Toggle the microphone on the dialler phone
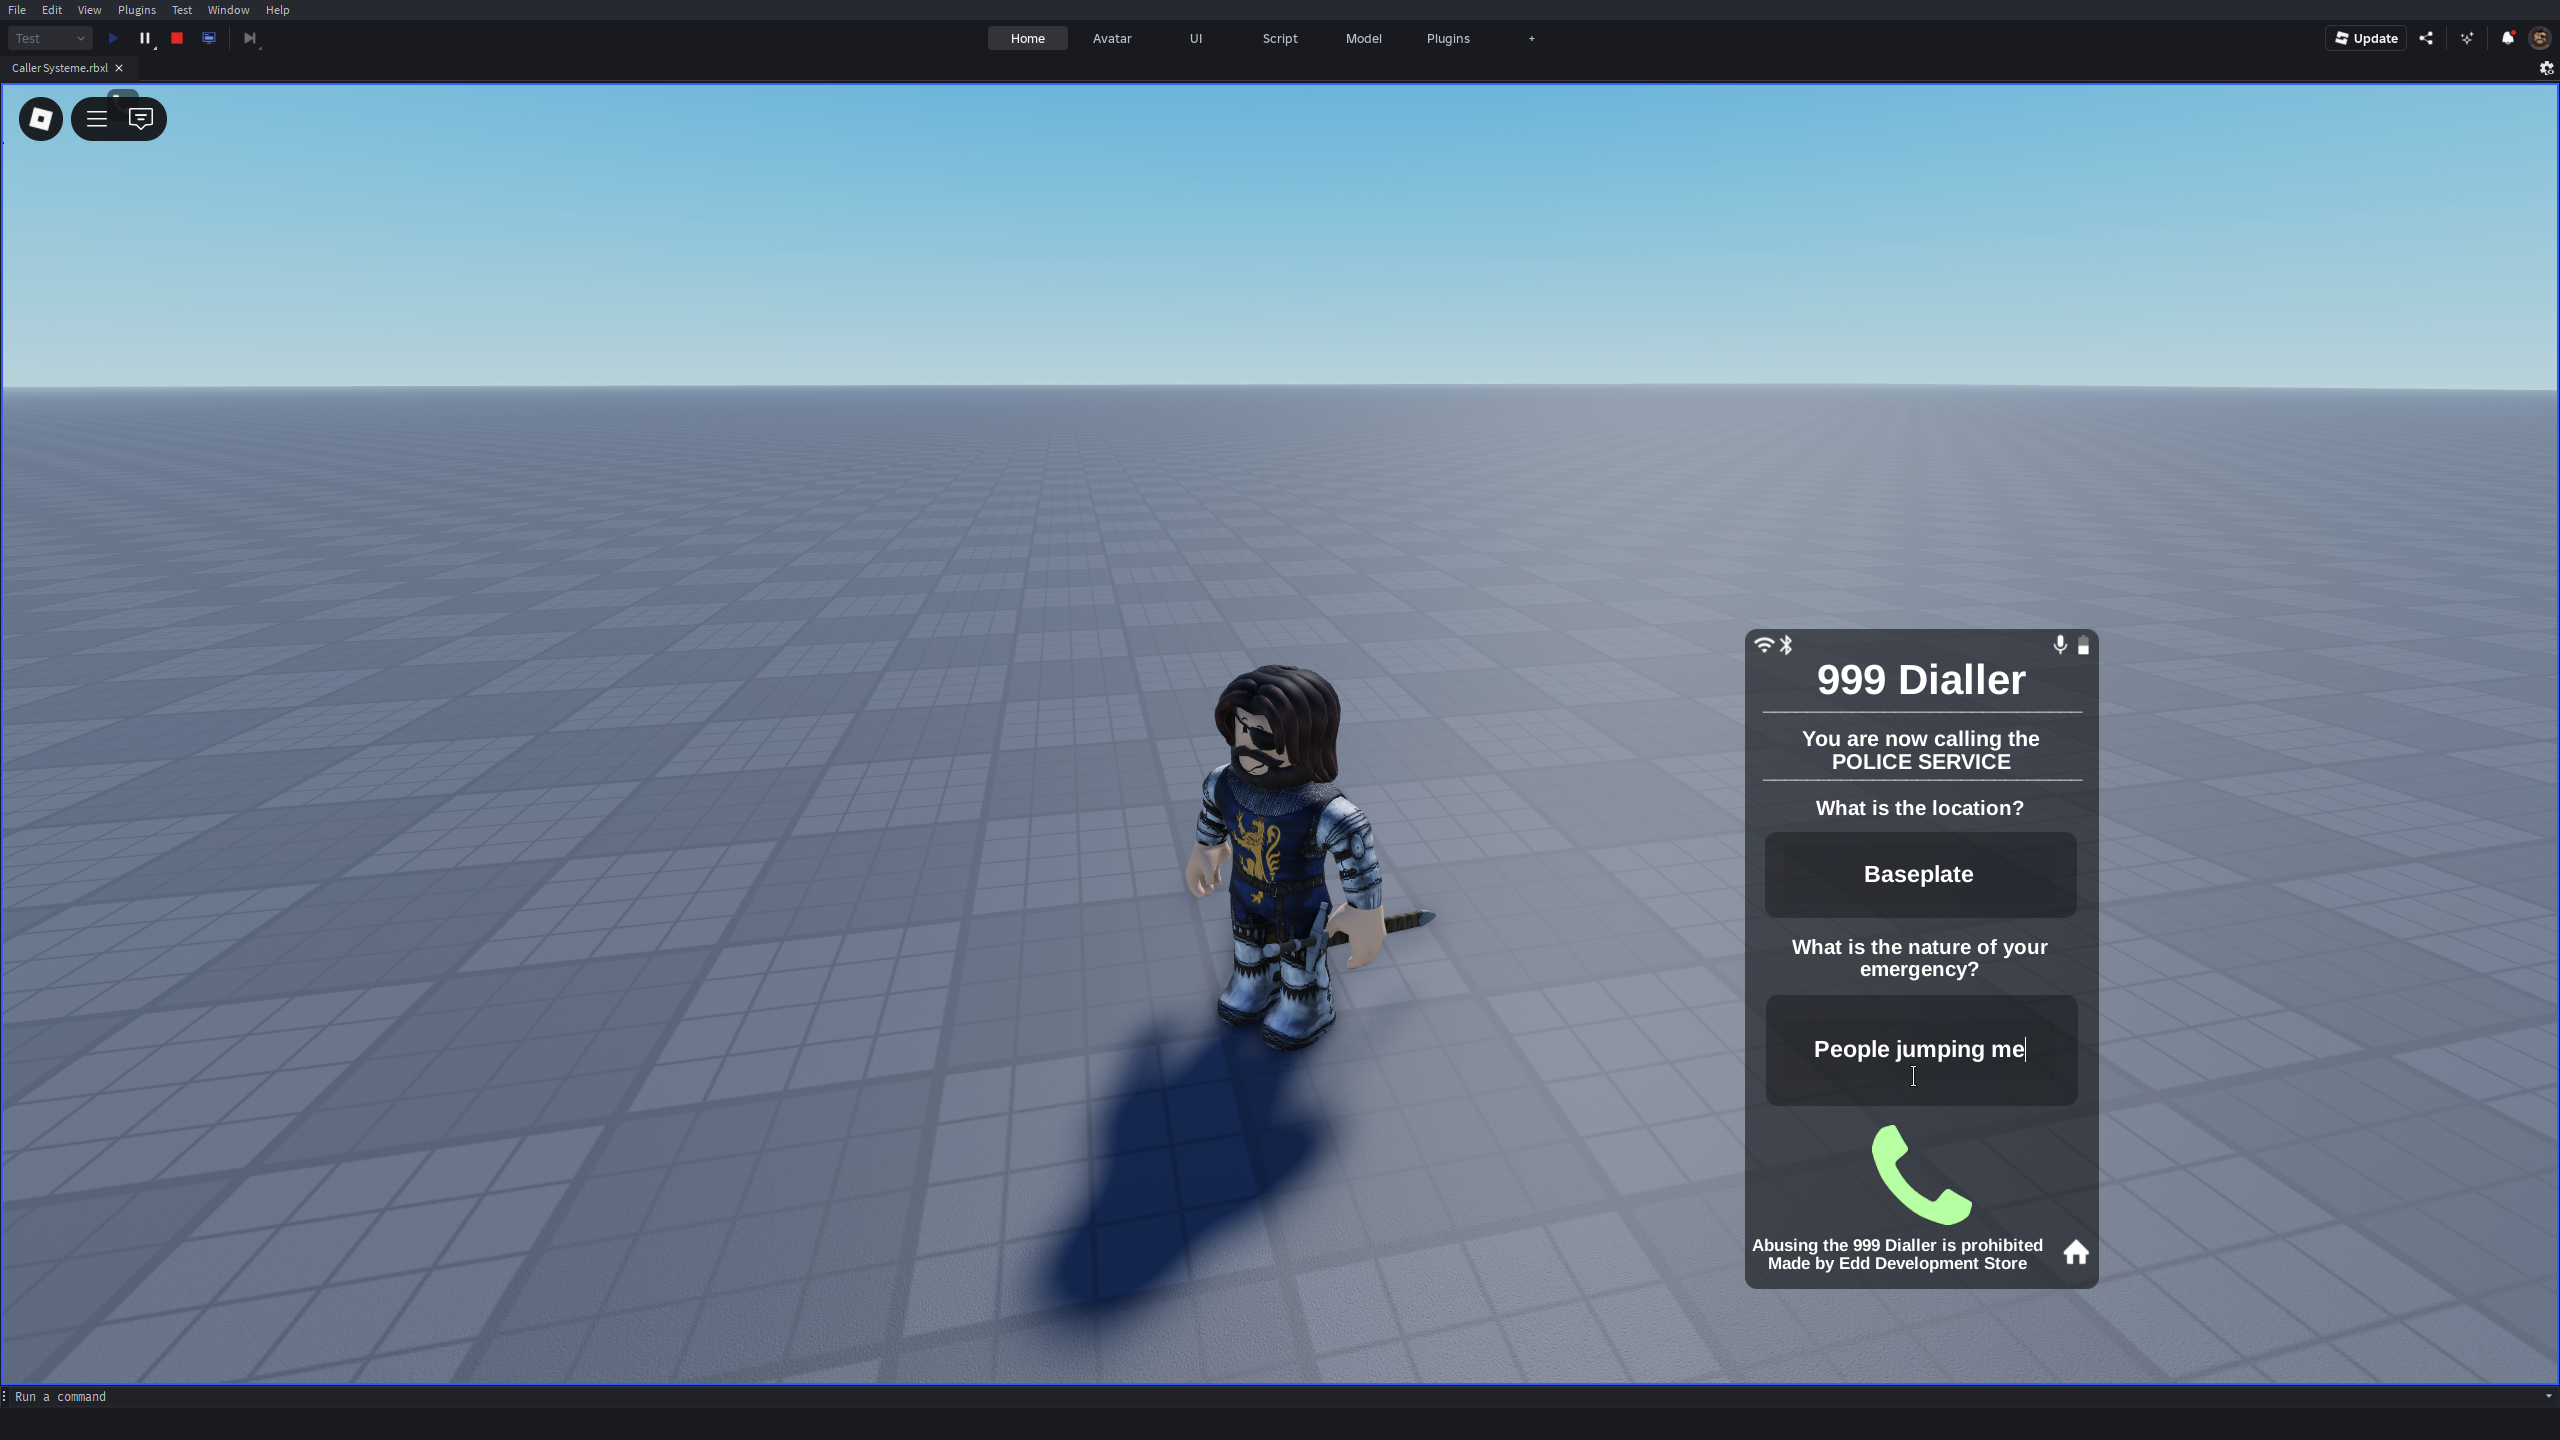 pyautogui.click(x=2060, y=645)
